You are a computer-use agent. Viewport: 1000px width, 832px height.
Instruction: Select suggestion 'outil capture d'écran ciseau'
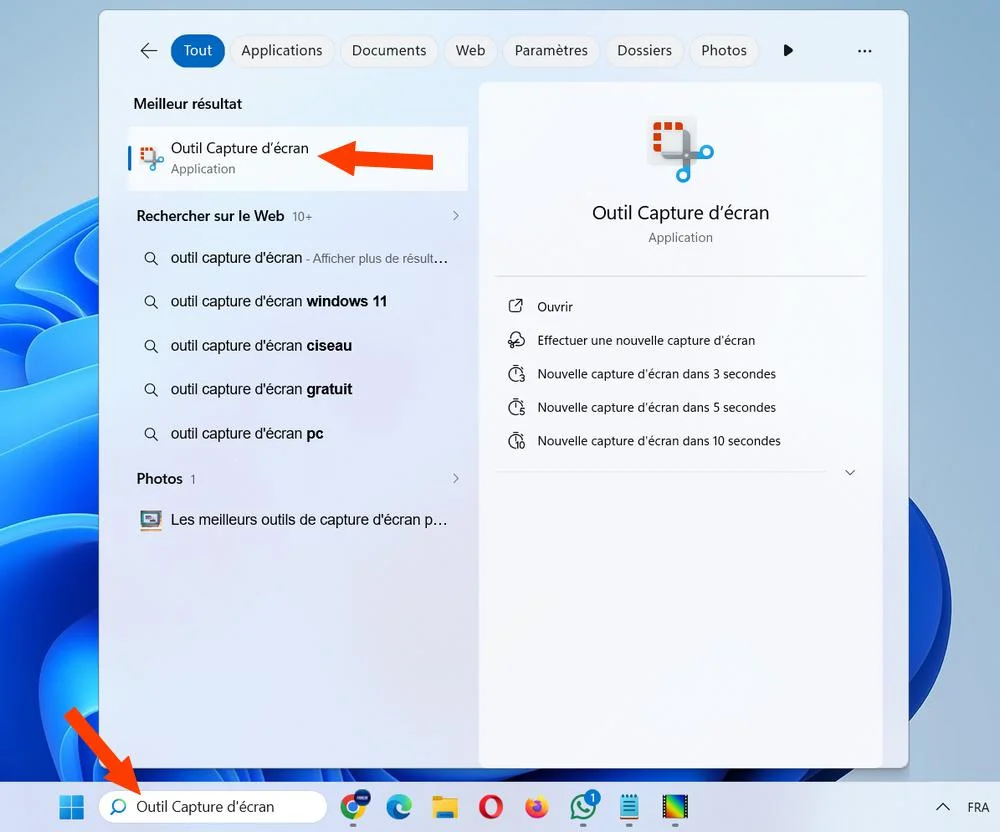coord(298,346)
